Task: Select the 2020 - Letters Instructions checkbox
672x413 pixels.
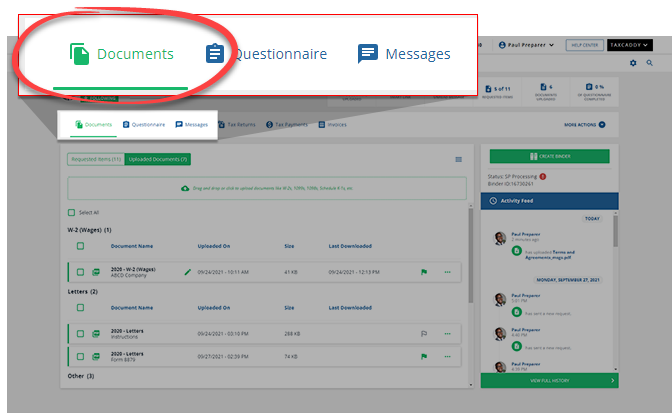Action: click(x=80, y=334)
